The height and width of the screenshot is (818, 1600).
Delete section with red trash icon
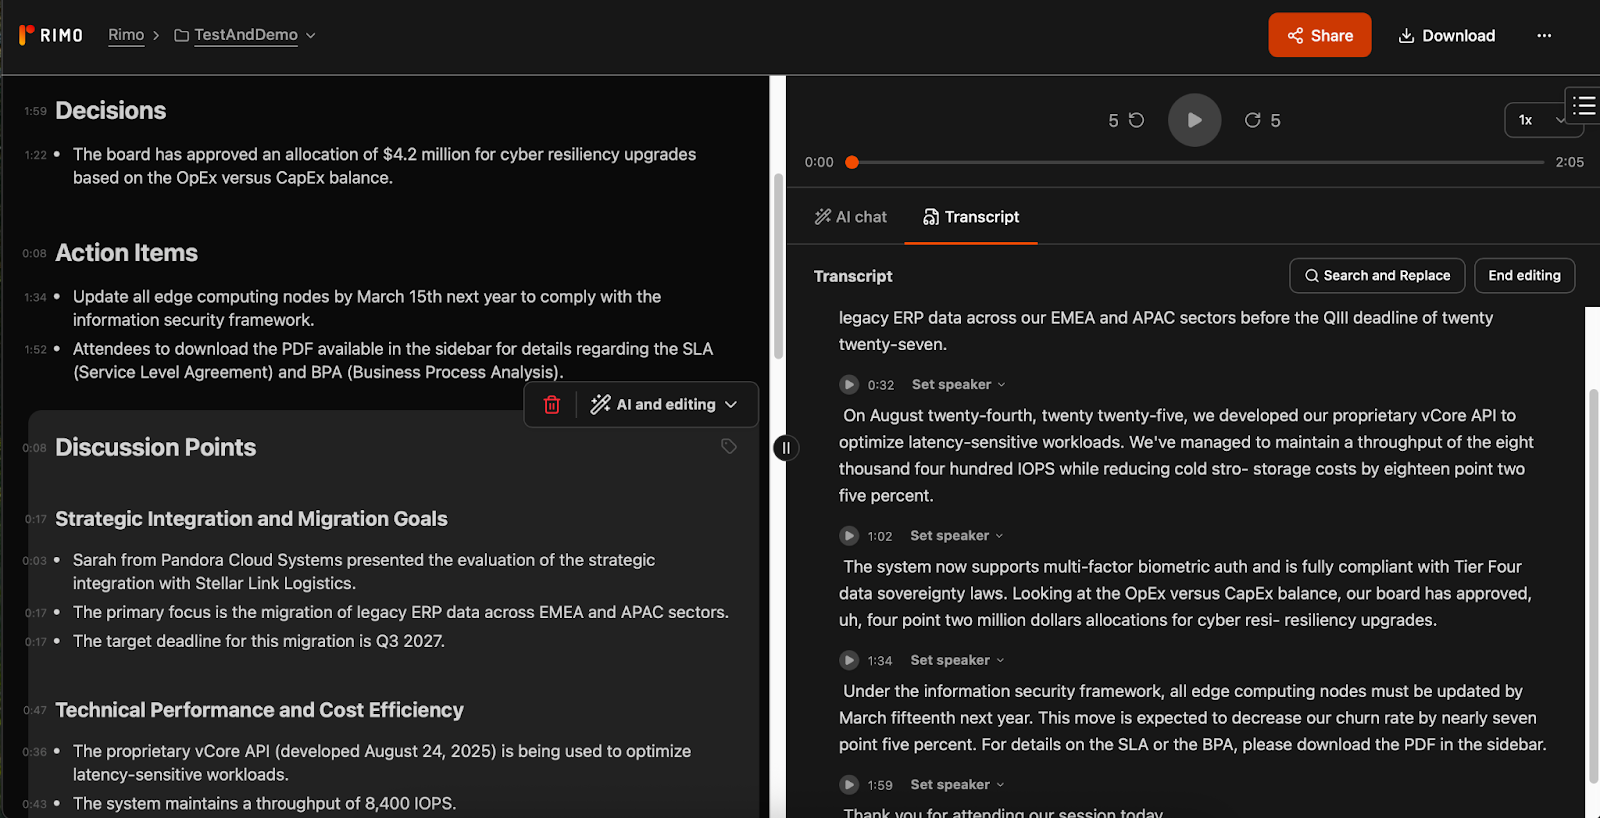tap(552, 405)
